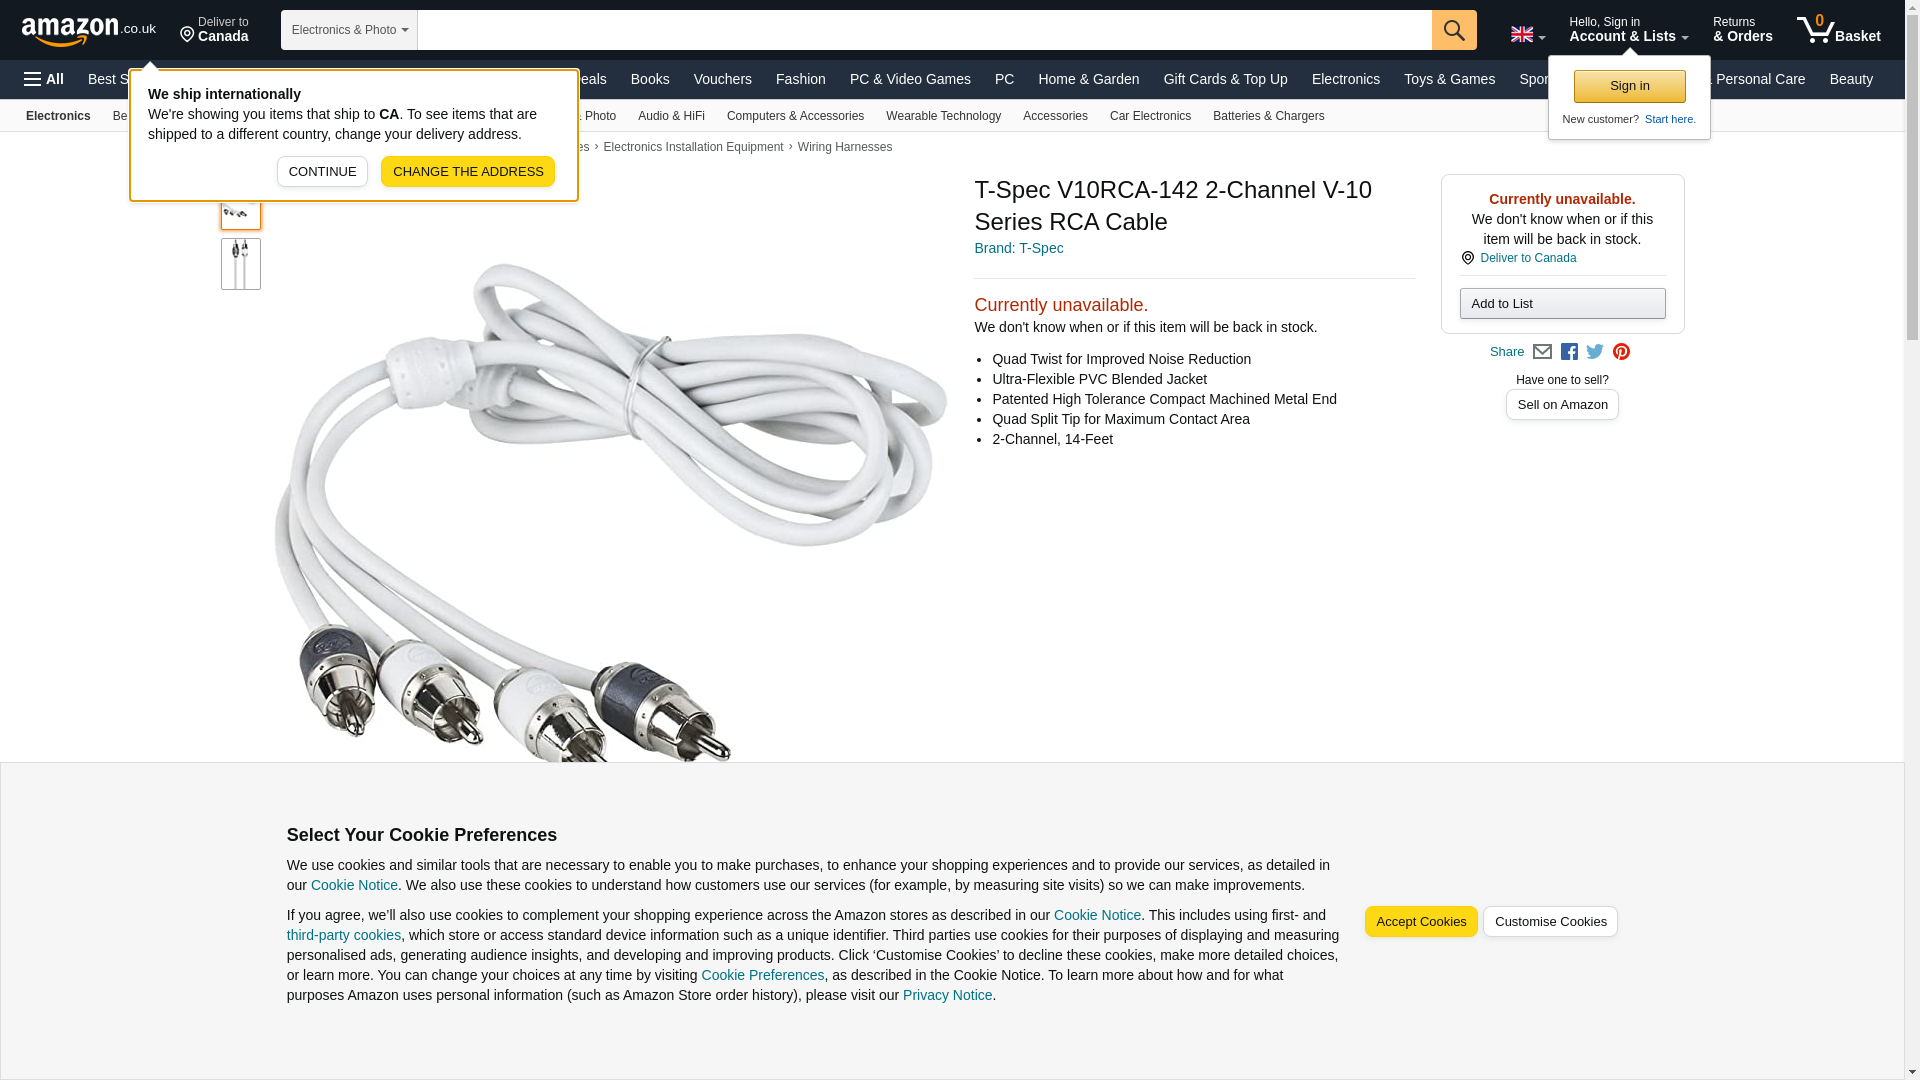Go to the Amazon.co.uk logo home
Viewport: 1920px width, 1080px height.
pyautogui.click(x=89, y=30)
